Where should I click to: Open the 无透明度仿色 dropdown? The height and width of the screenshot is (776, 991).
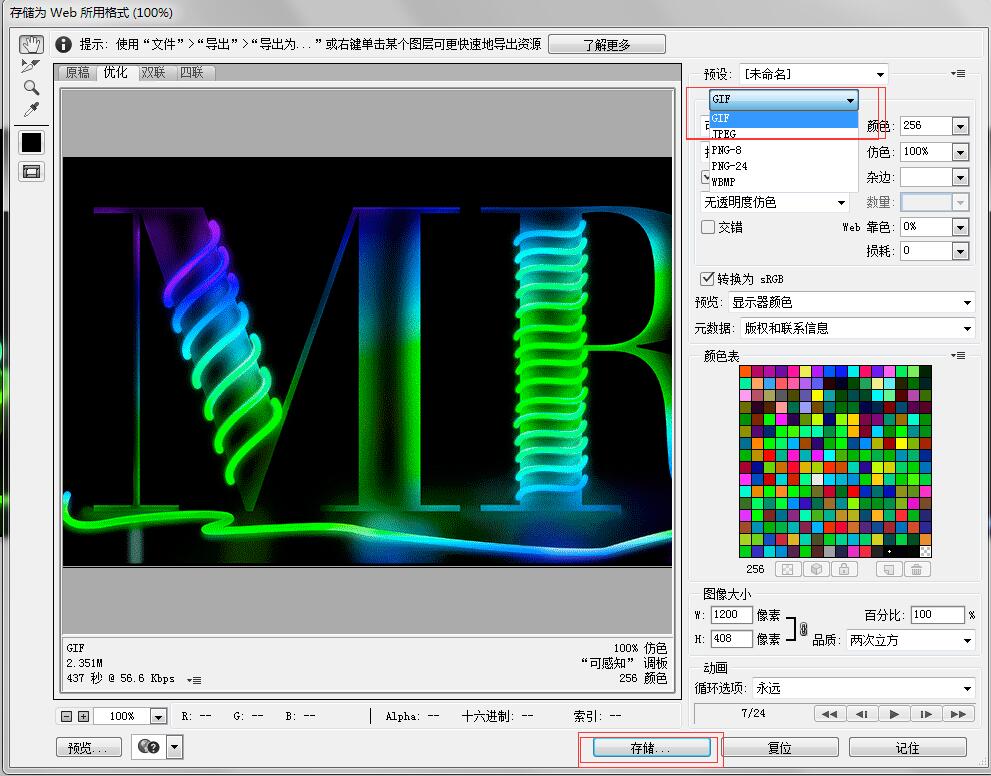[775, 202]
